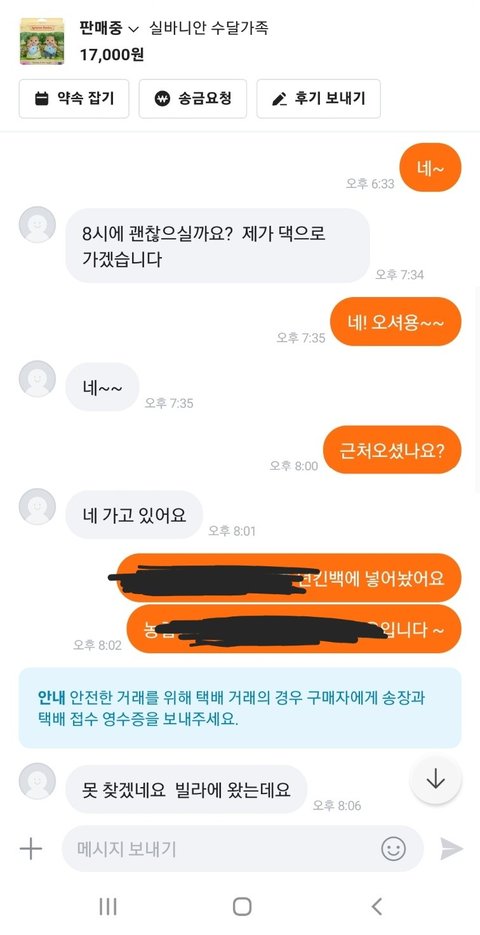
Task: Focus the 메시지 보내기 input field
Action: [x=243, y=849]
